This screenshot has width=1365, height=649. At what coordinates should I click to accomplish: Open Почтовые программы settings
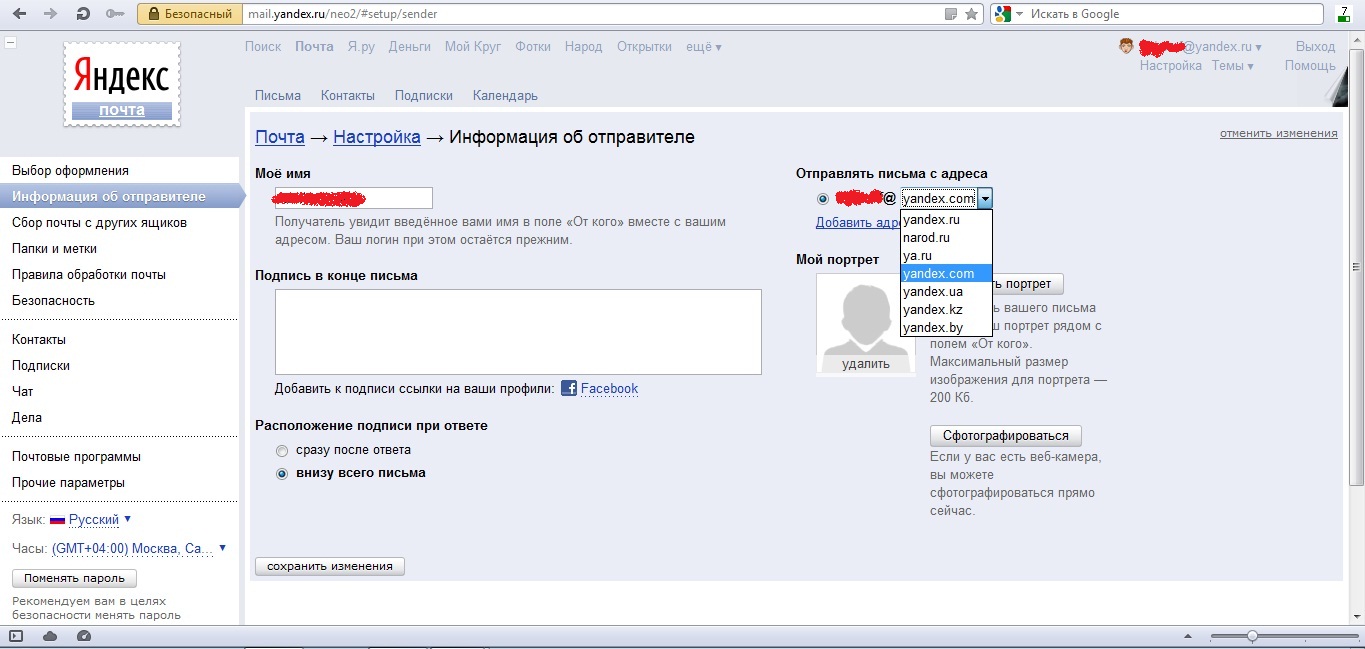(x=76, y=457)
